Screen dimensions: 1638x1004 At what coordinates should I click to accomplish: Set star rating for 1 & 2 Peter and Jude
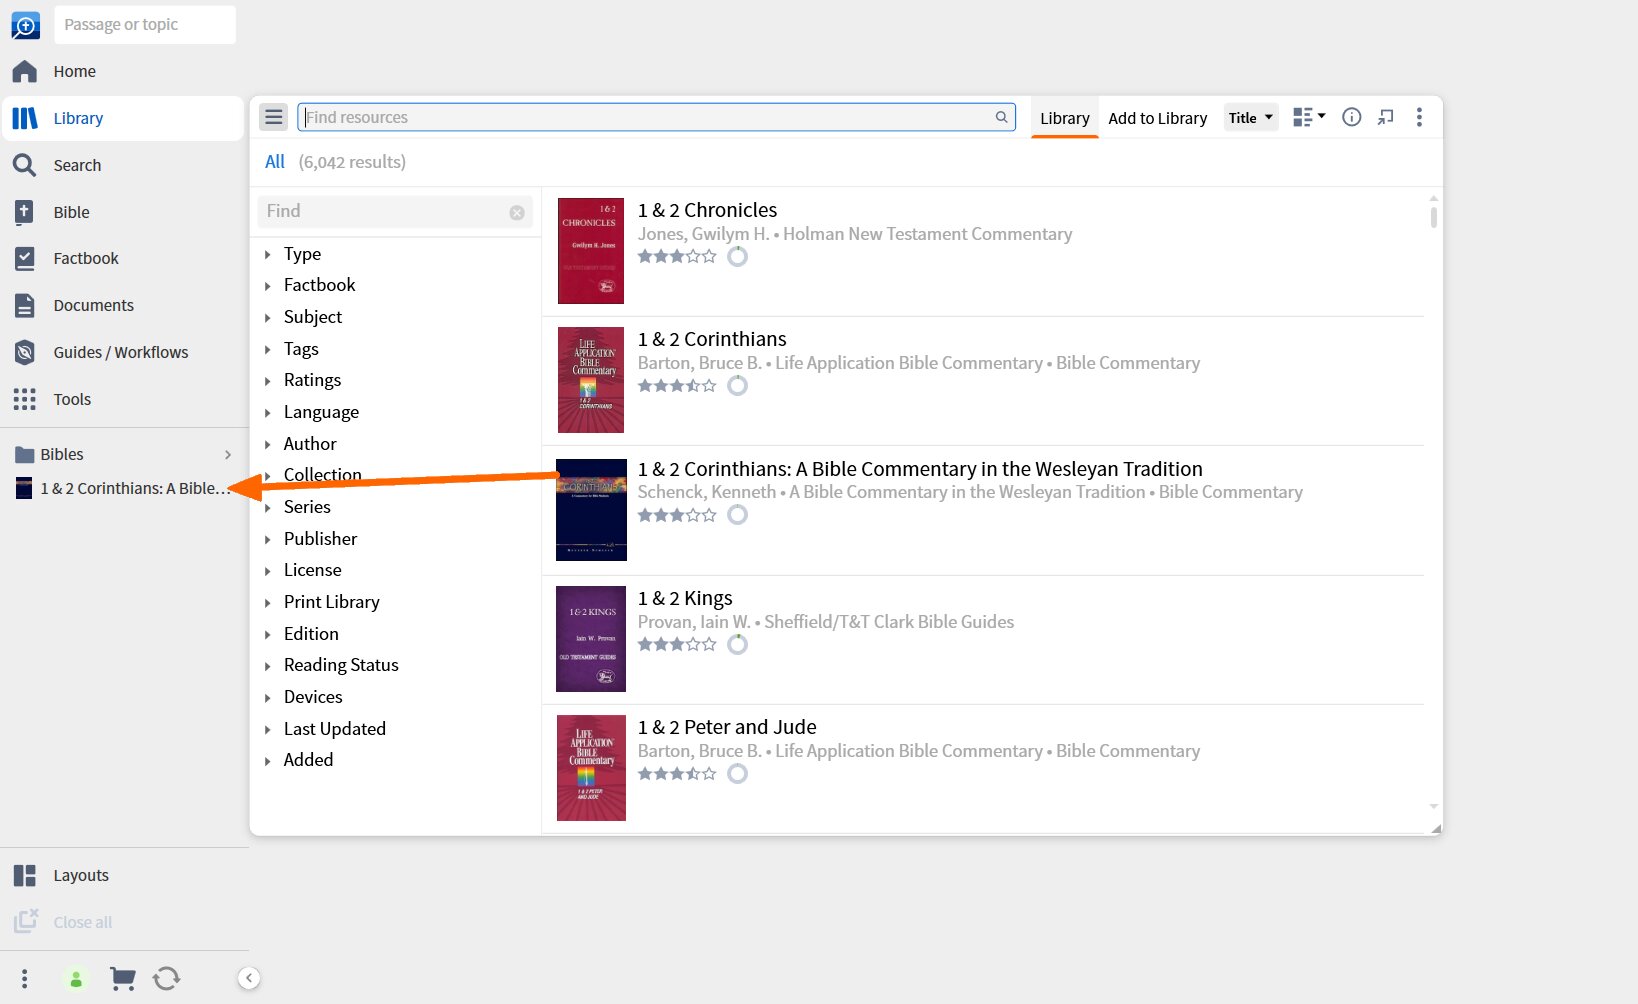pos(677,773)
